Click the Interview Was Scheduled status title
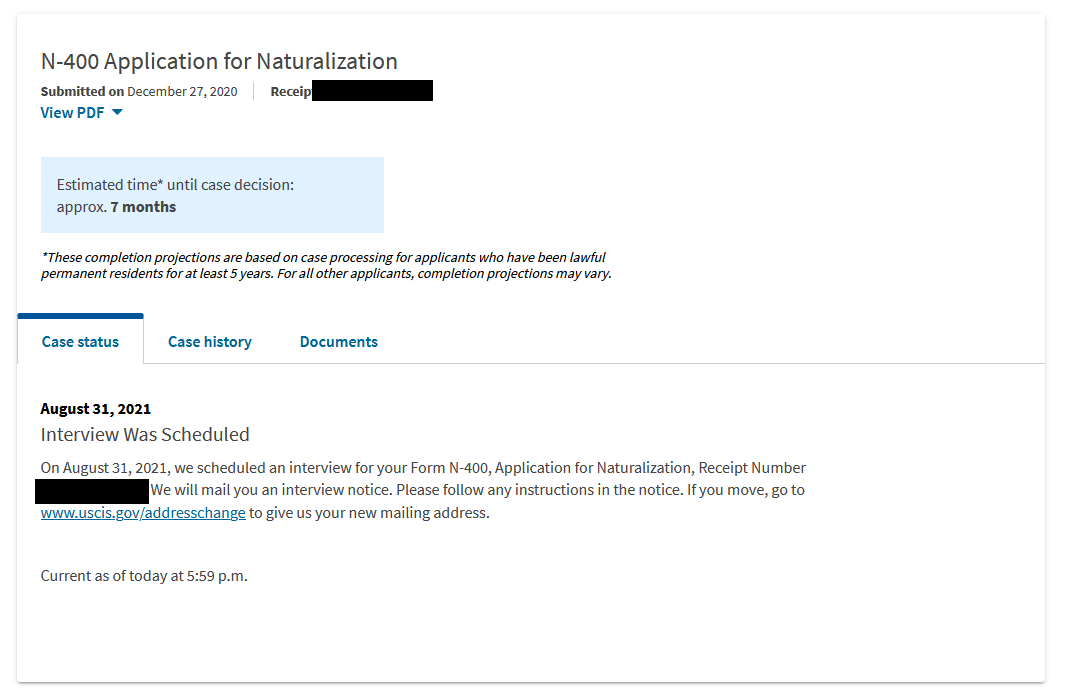Screen dimensions: 1065x697 (145, 434)
